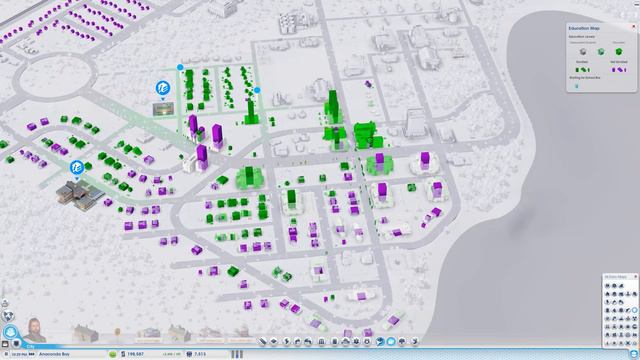
Task: Open the Roads menu in the build toolbar
Action: coord(262,341)
